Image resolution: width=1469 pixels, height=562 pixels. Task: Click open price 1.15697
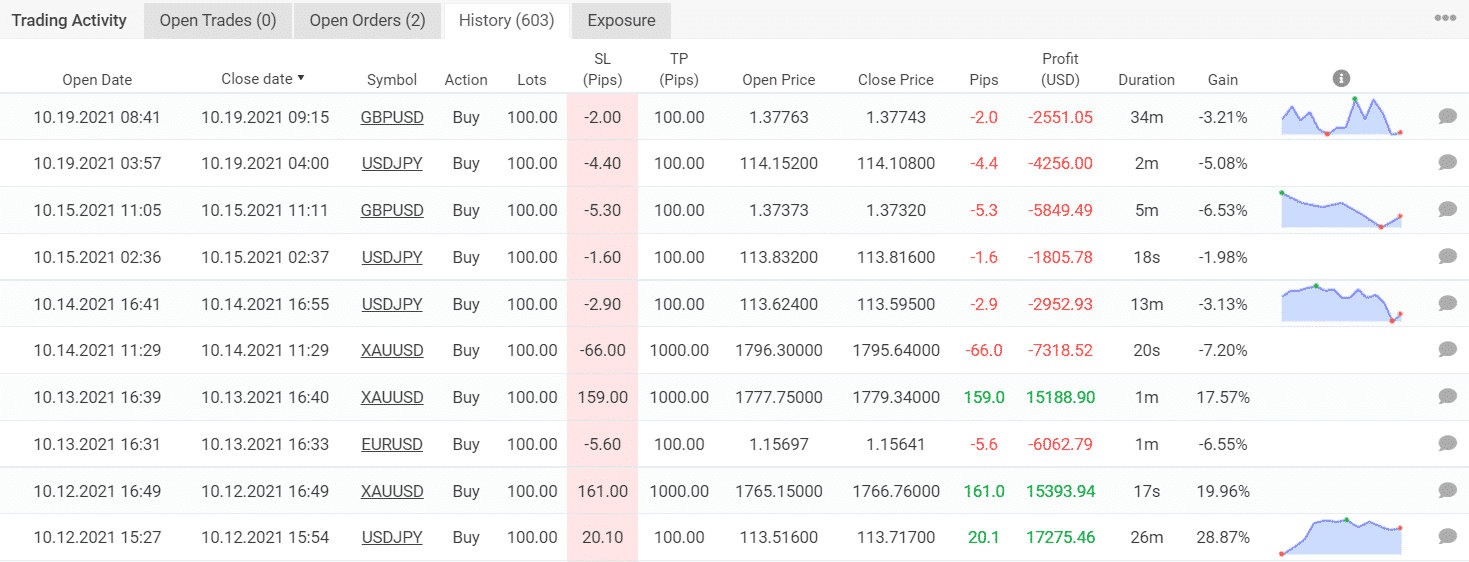[x=779, y=443]
